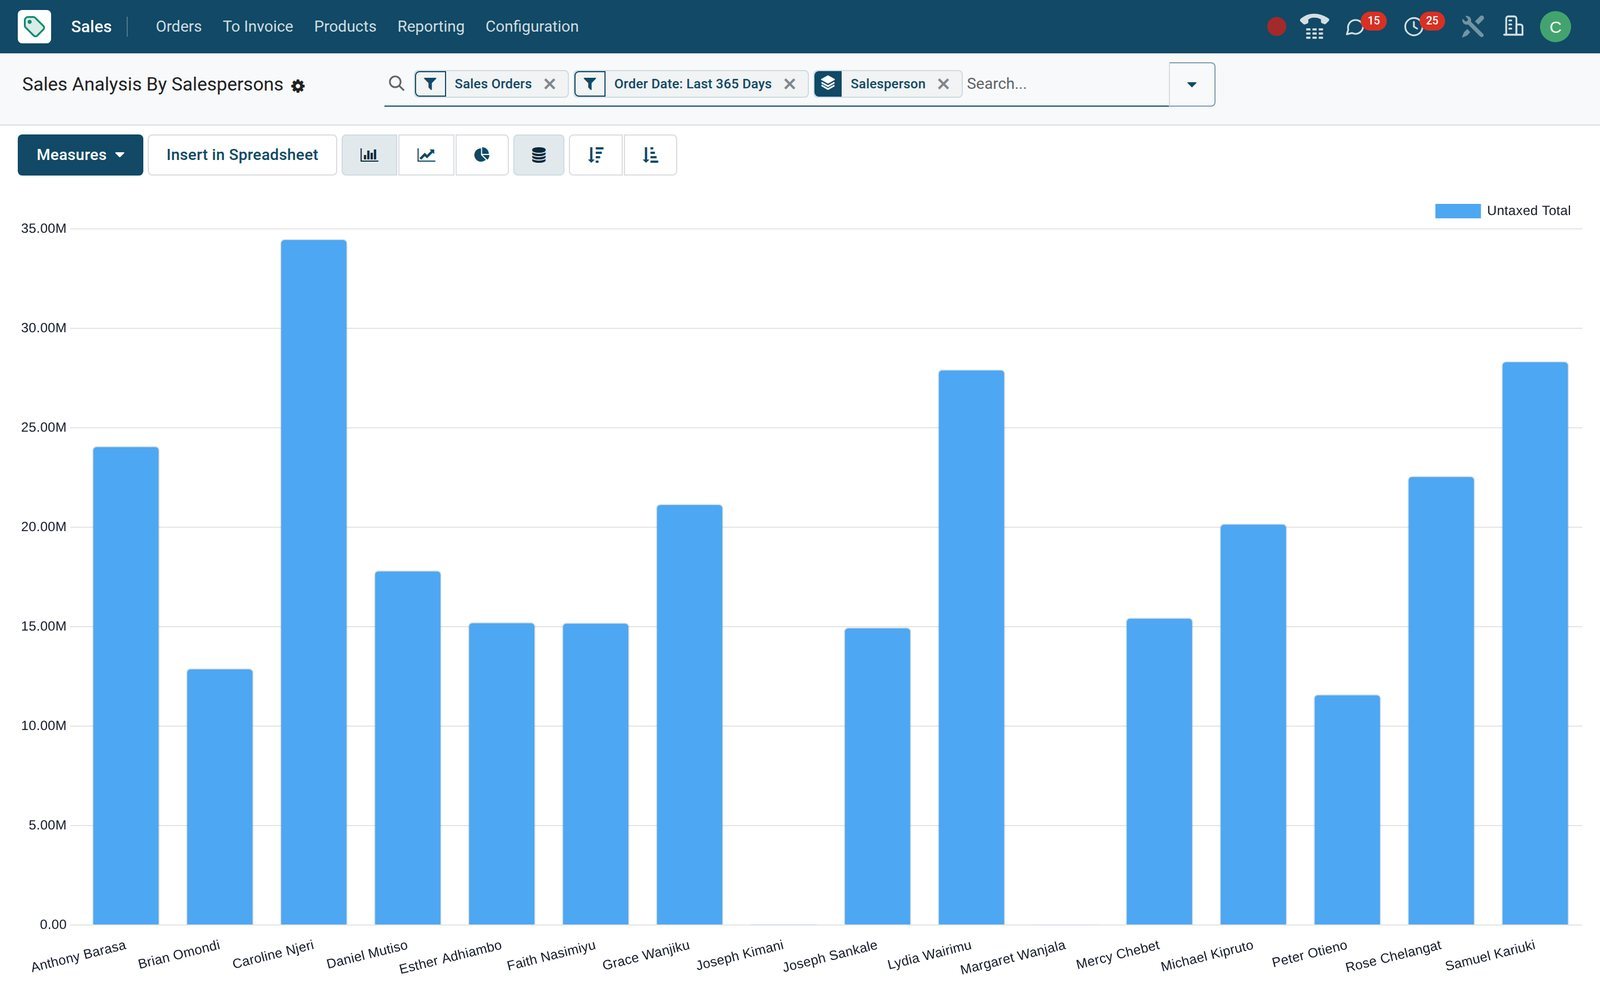
Task: Open the Reporting menu
Action: [x=431, y=27]
